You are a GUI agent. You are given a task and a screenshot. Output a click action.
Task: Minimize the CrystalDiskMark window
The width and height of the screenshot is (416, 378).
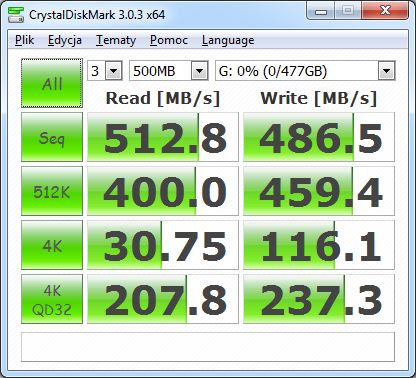321,12
